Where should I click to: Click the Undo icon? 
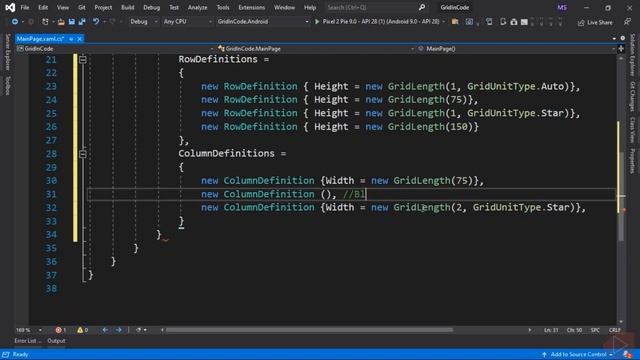(96, 22)
